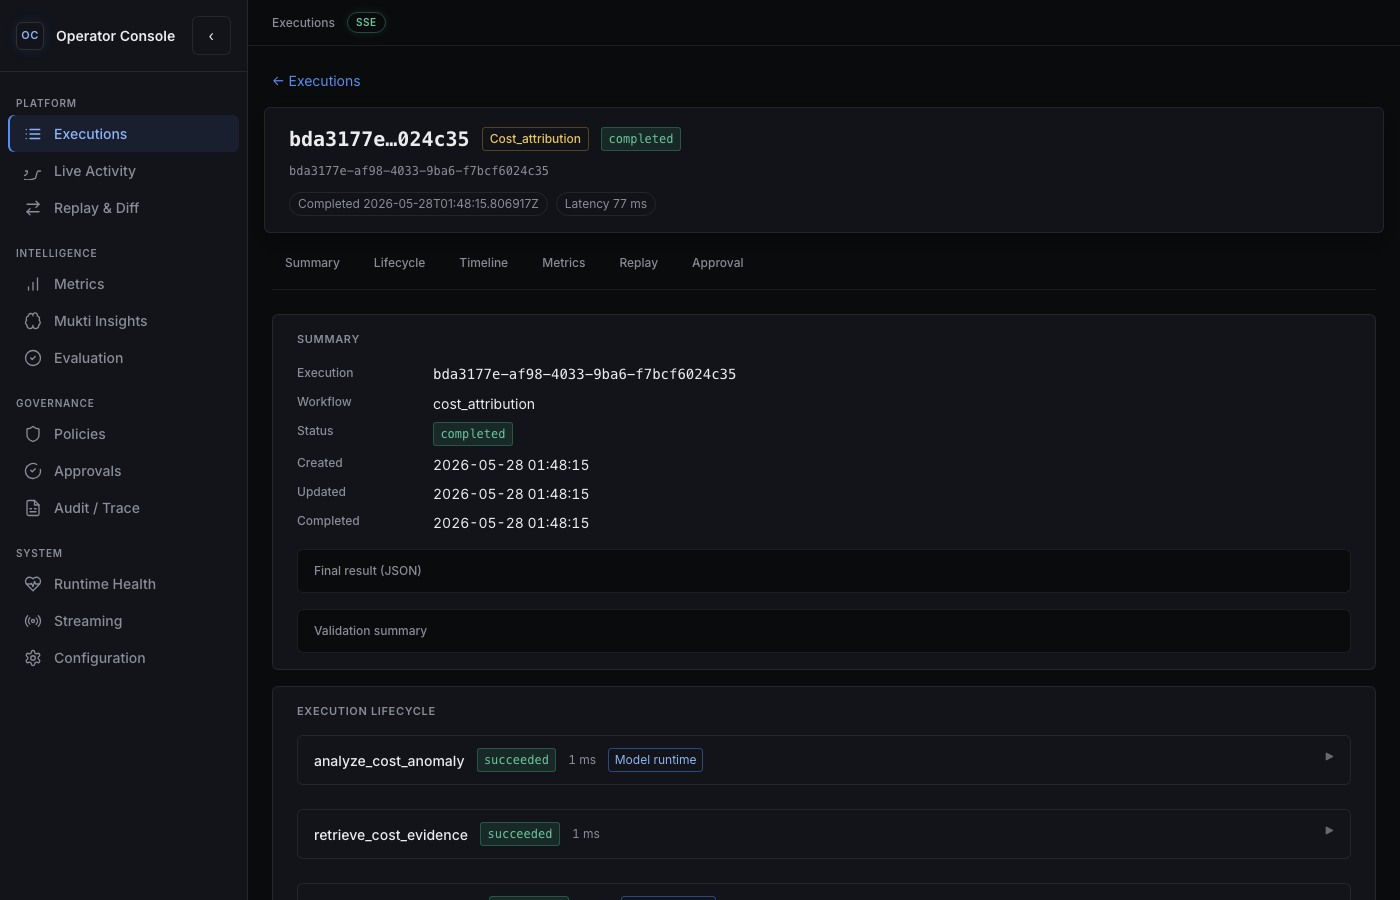Open Audit / Trace page
1400x900 pixels.
coord(124,508)
